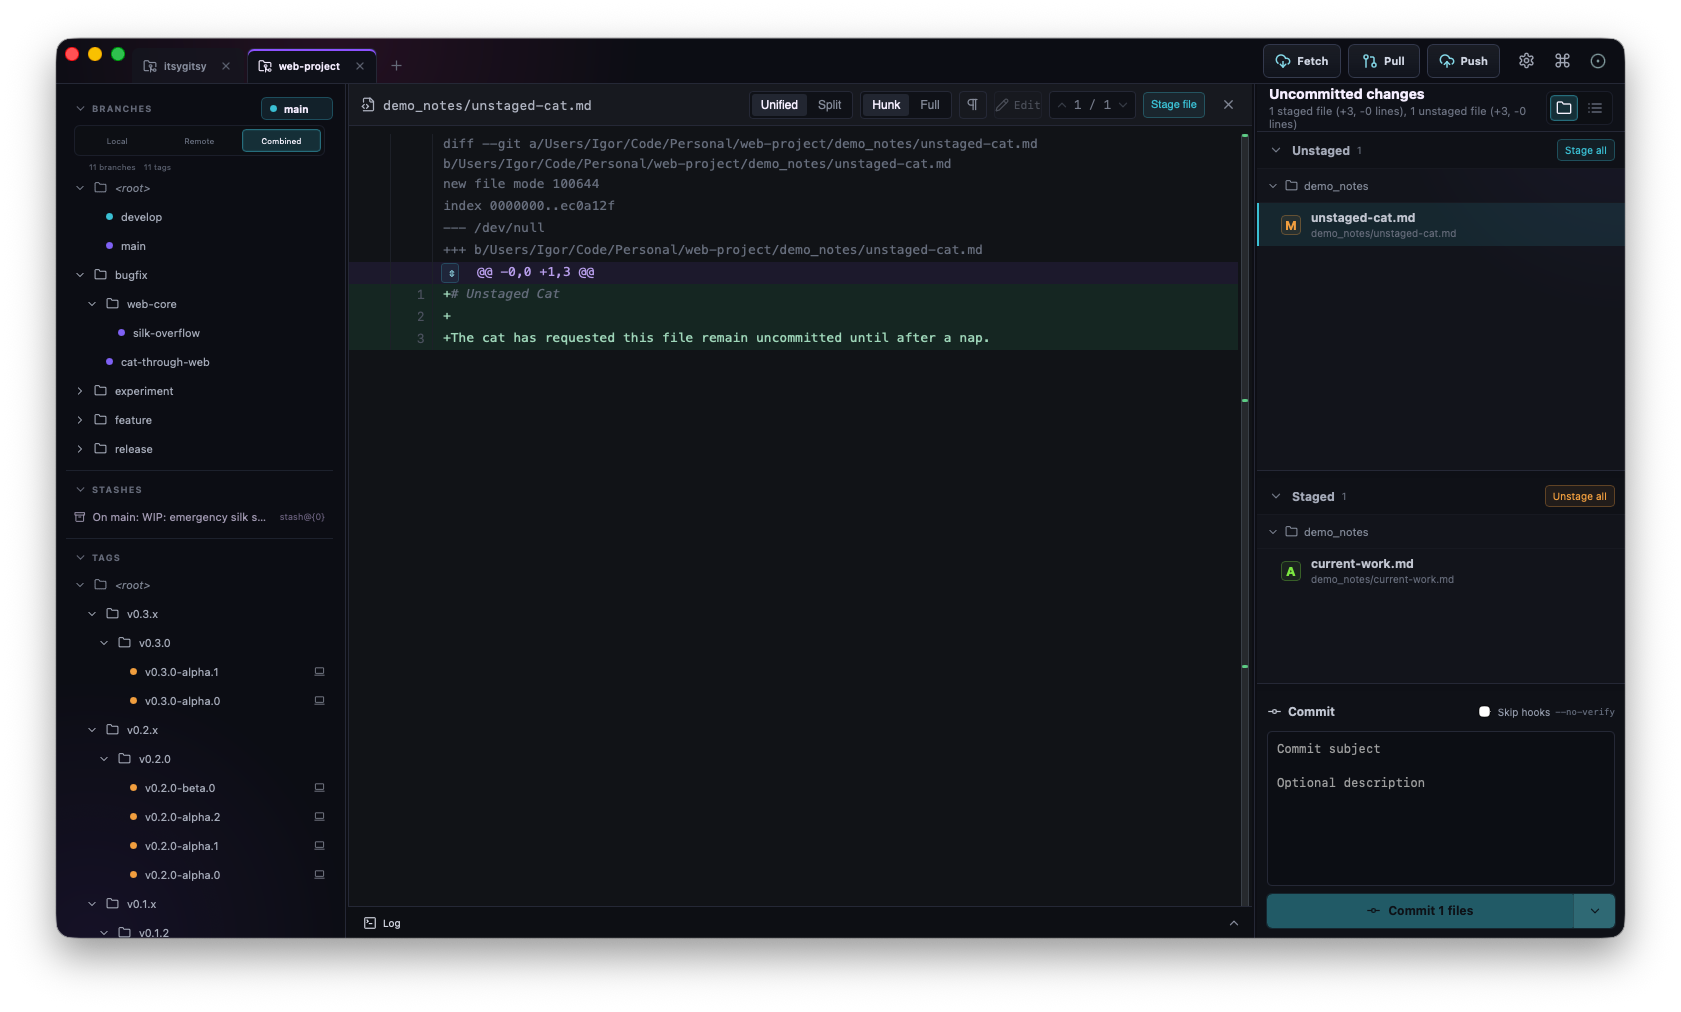Screen dimensions: 1681x1012
Task: Click the main current branch badge
Action: coord(296,109)
